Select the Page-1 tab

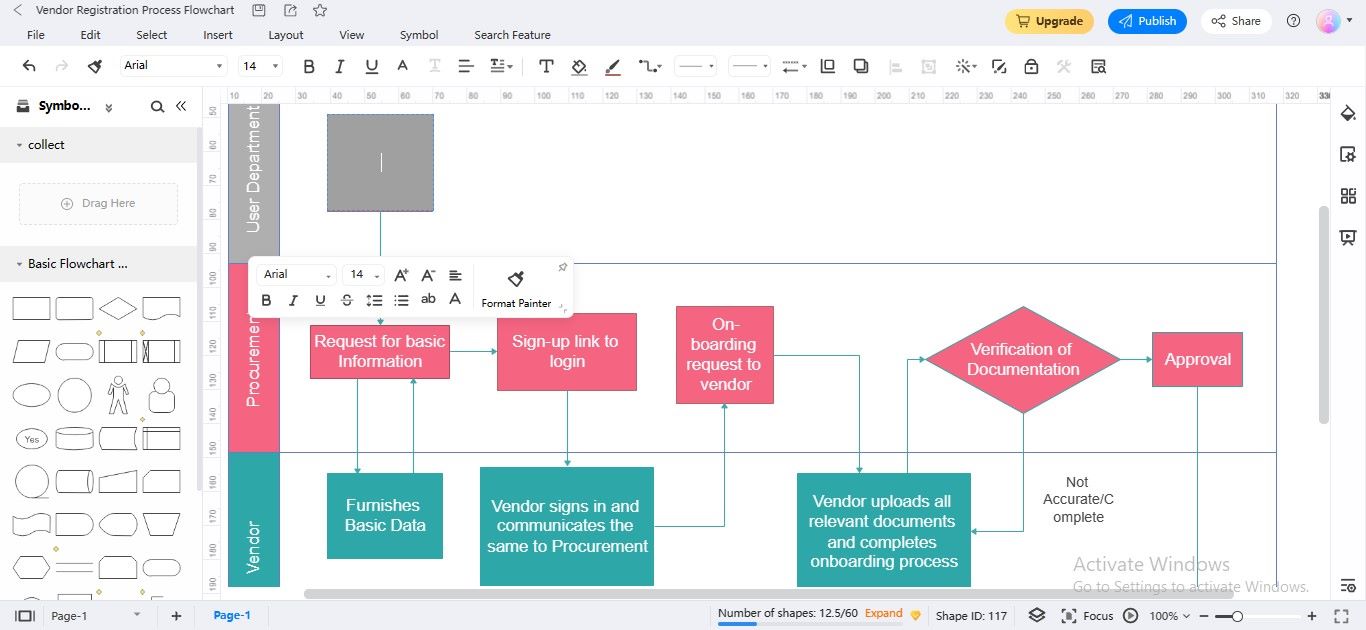coord(232,616)
